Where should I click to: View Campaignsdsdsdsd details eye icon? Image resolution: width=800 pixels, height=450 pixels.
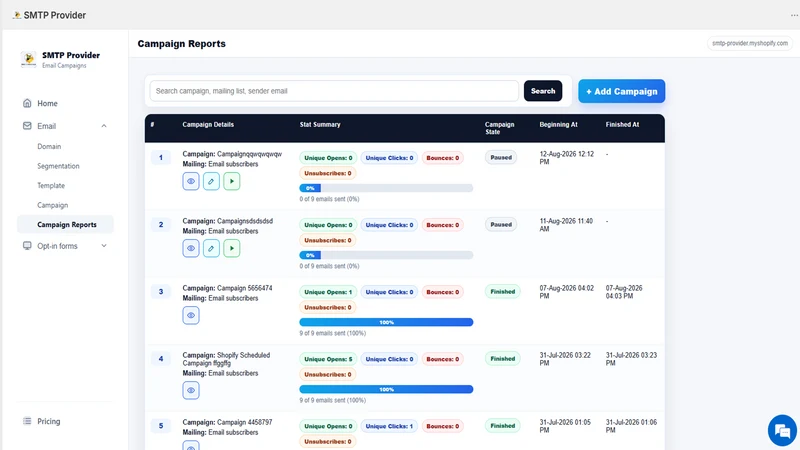click(191, 248)
